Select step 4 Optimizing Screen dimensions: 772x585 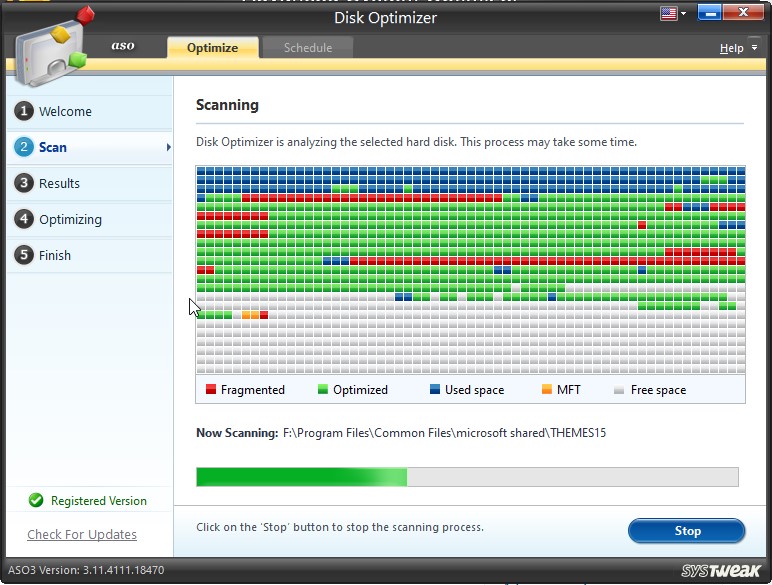(x=90, y=219)
